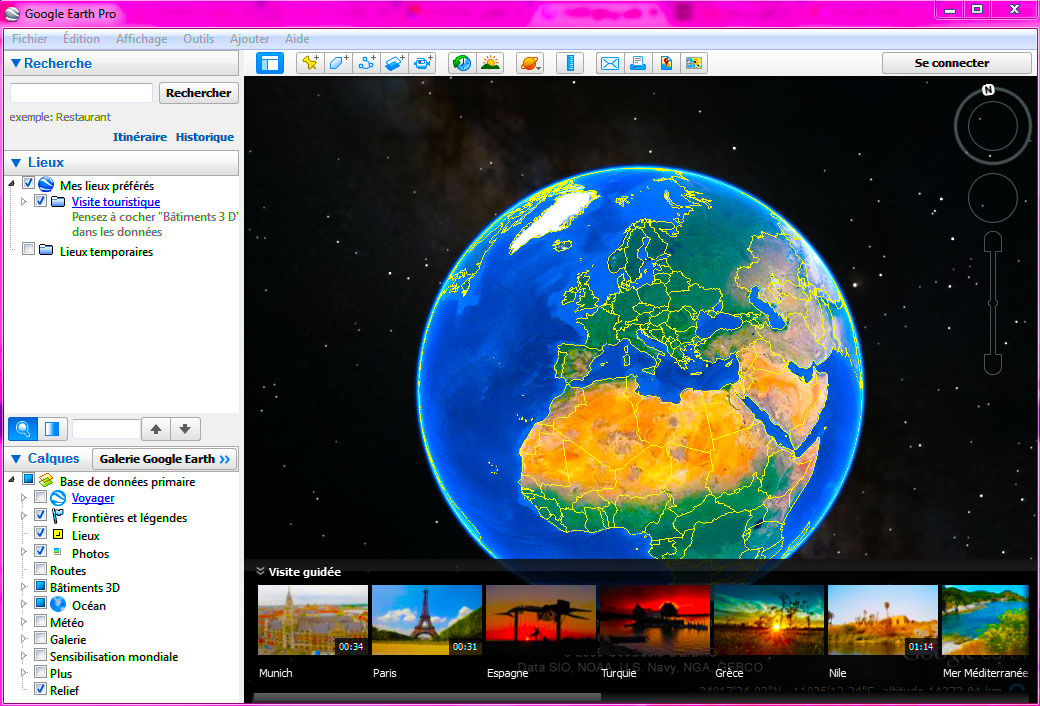
Task: Print the current view
Action: point(637,63)
